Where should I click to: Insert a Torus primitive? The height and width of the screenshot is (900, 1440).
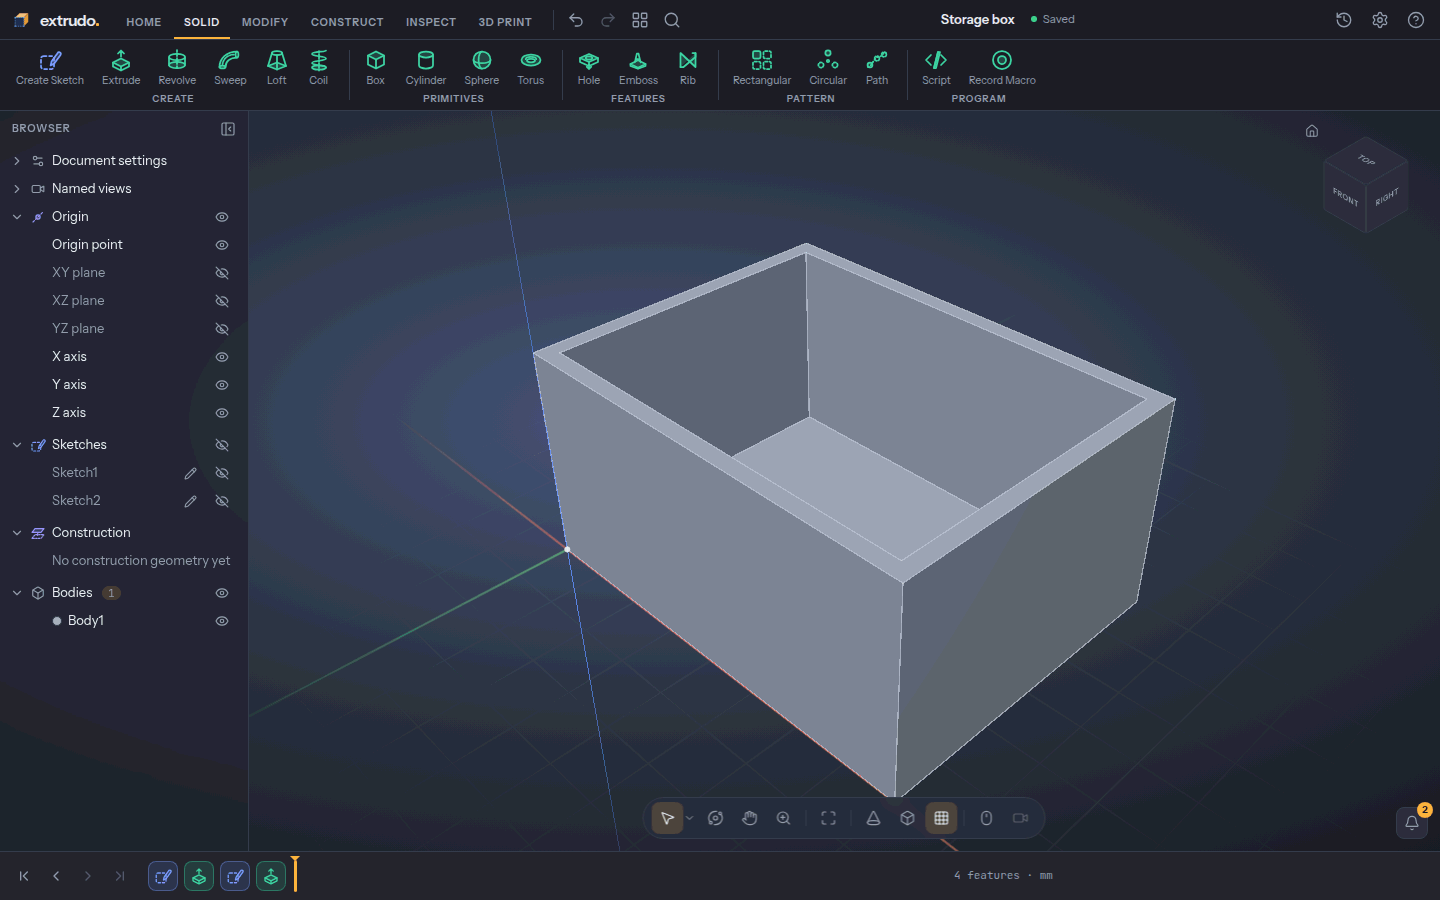(531, 68)
